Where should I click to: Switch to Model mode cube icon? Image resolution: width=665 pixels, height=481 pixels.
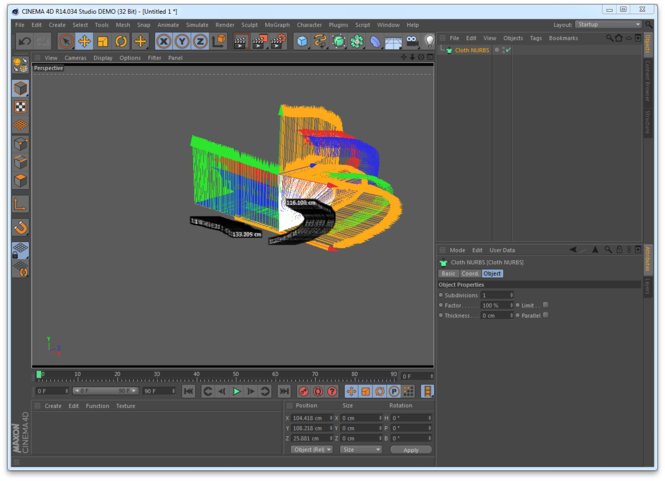pyautogui.click(x=20, y=89)
